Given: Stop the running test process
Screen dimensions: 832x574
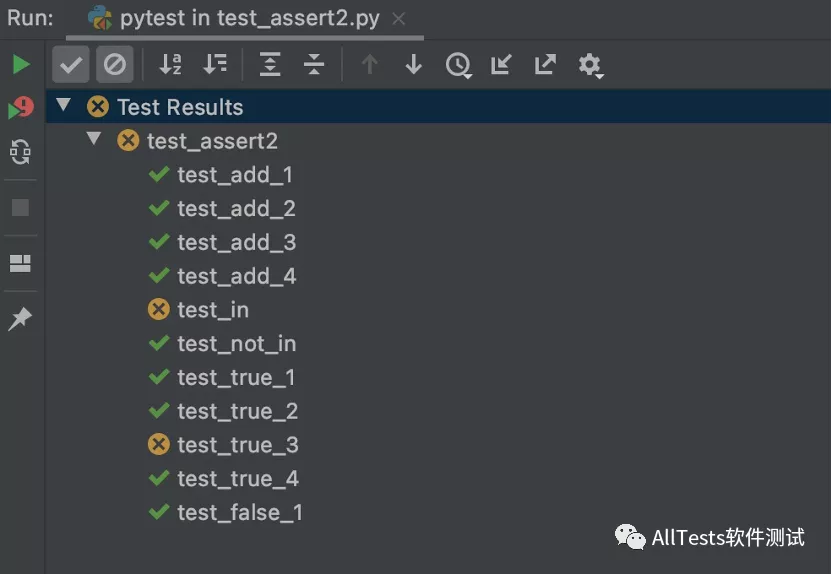Looking at the screenshot, I should point(21,208).
